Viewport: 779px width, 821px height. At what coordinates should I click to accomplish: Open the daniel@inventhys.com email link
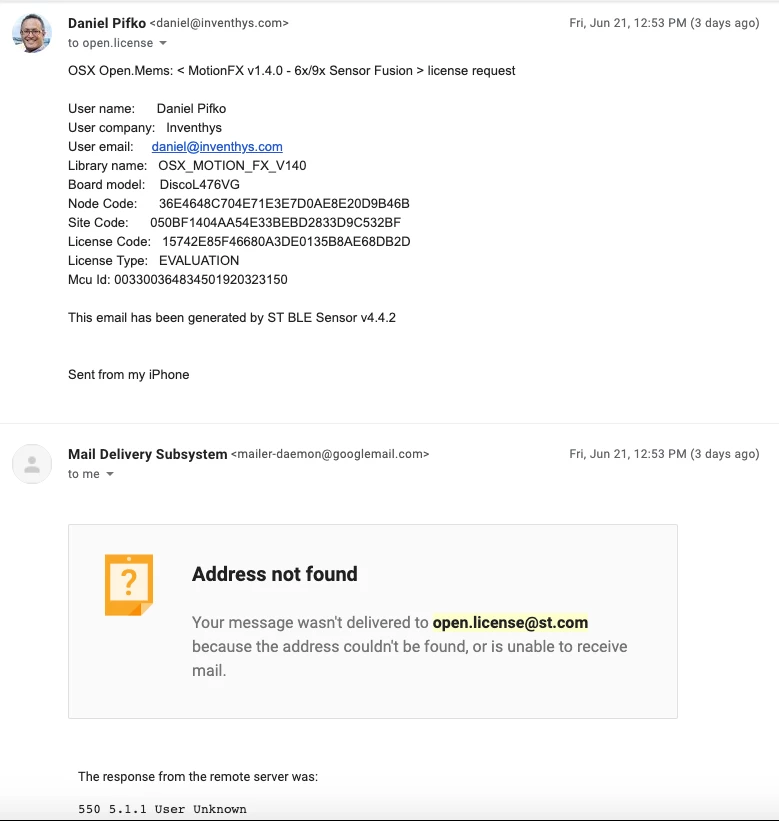217,147
